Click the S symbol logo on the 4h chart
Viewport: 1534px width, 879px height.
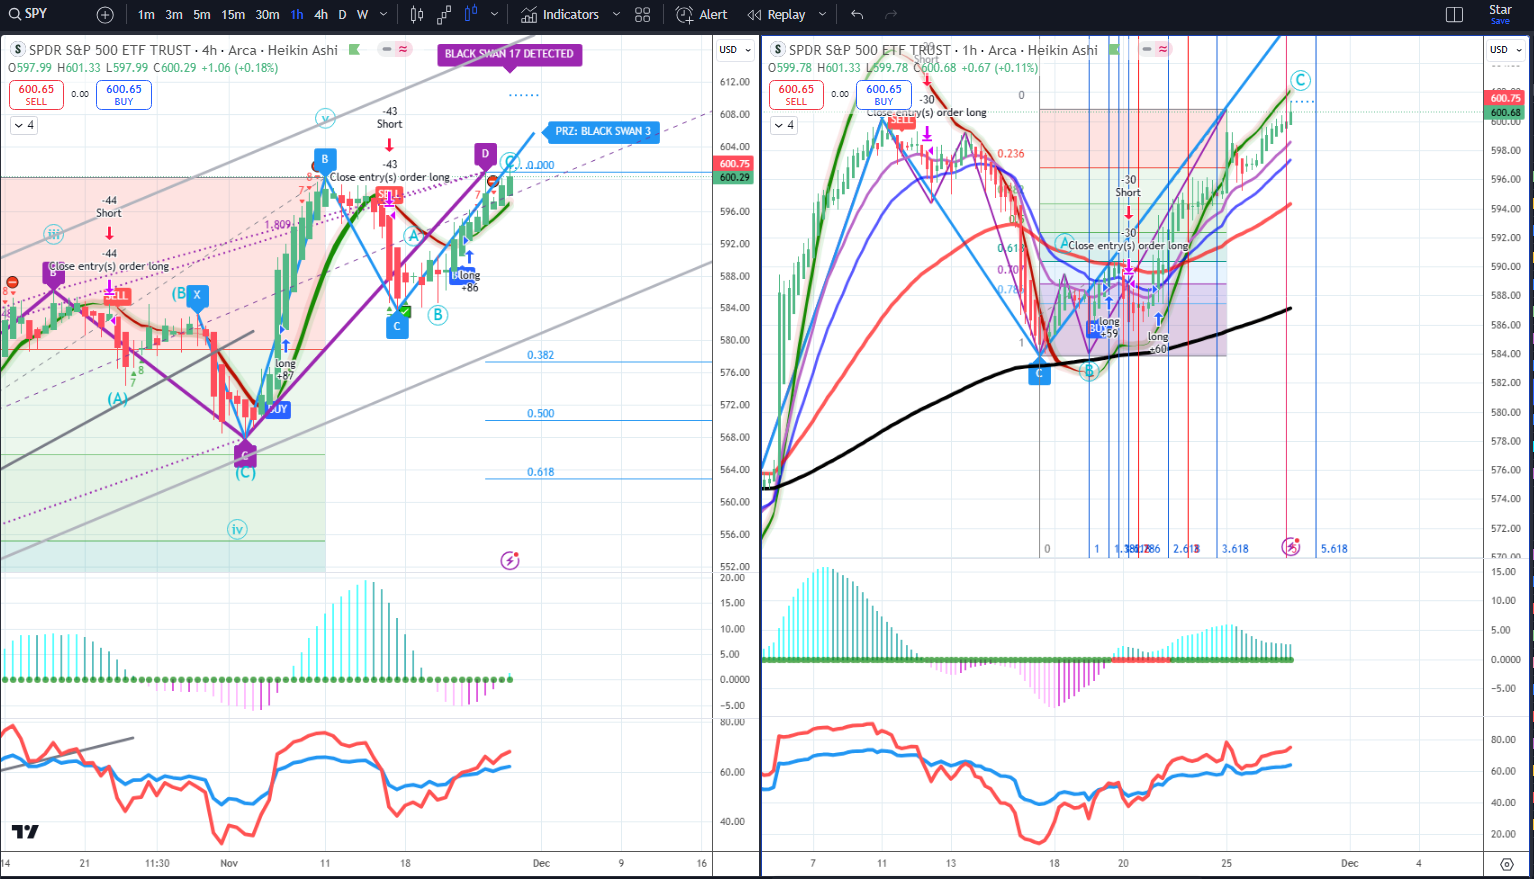pos(17,50)
